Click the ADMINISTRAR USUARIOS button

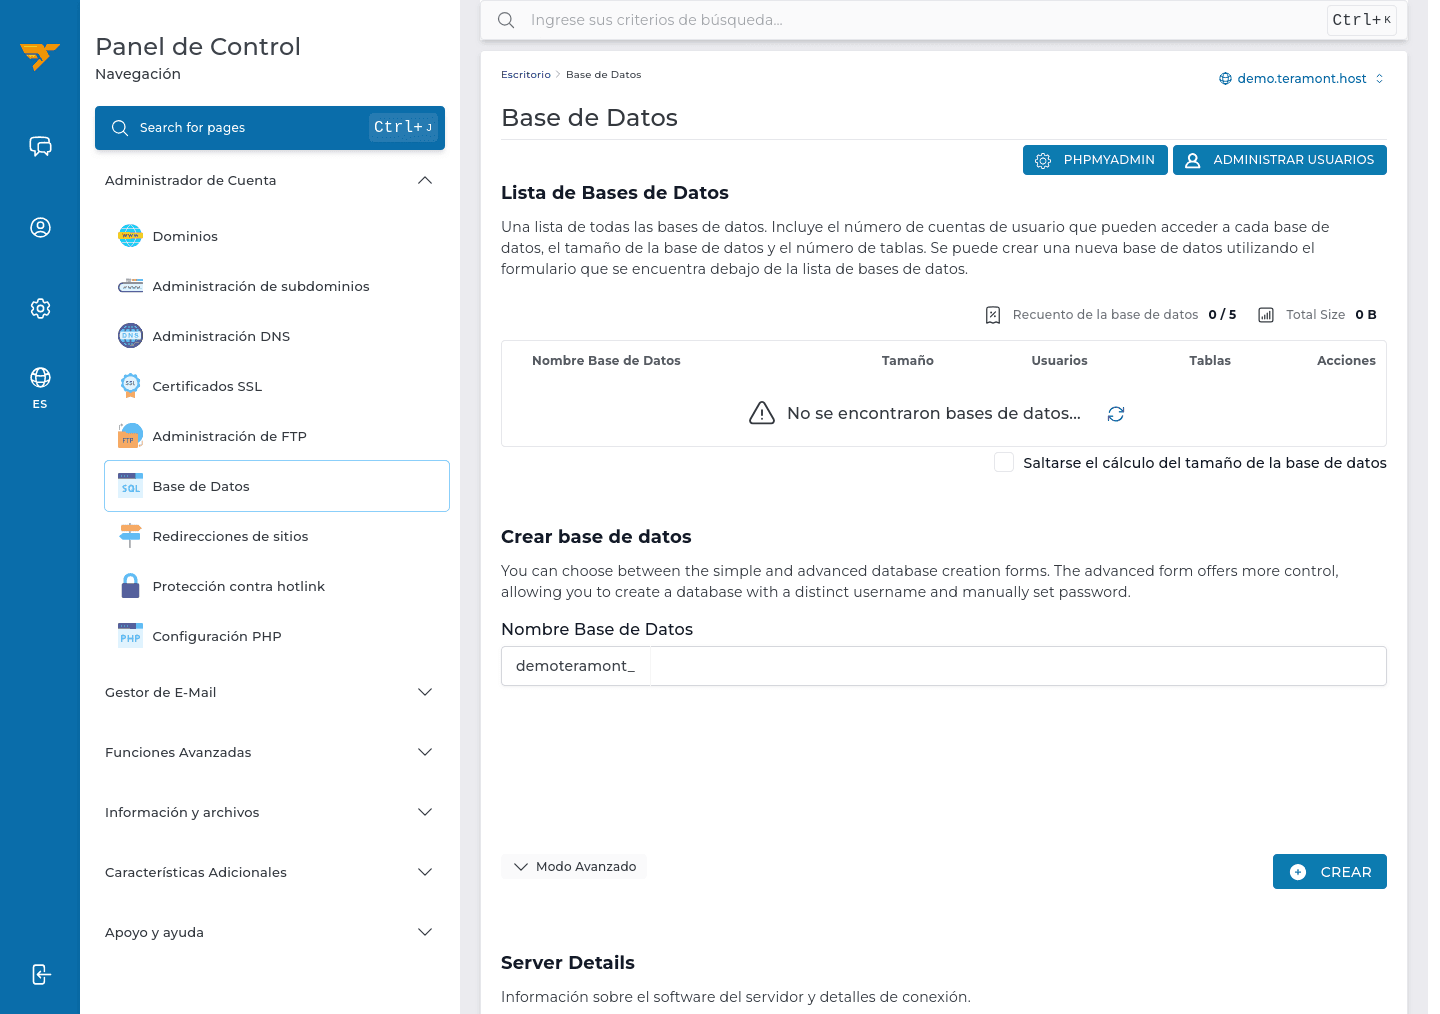coord(1280,160)
